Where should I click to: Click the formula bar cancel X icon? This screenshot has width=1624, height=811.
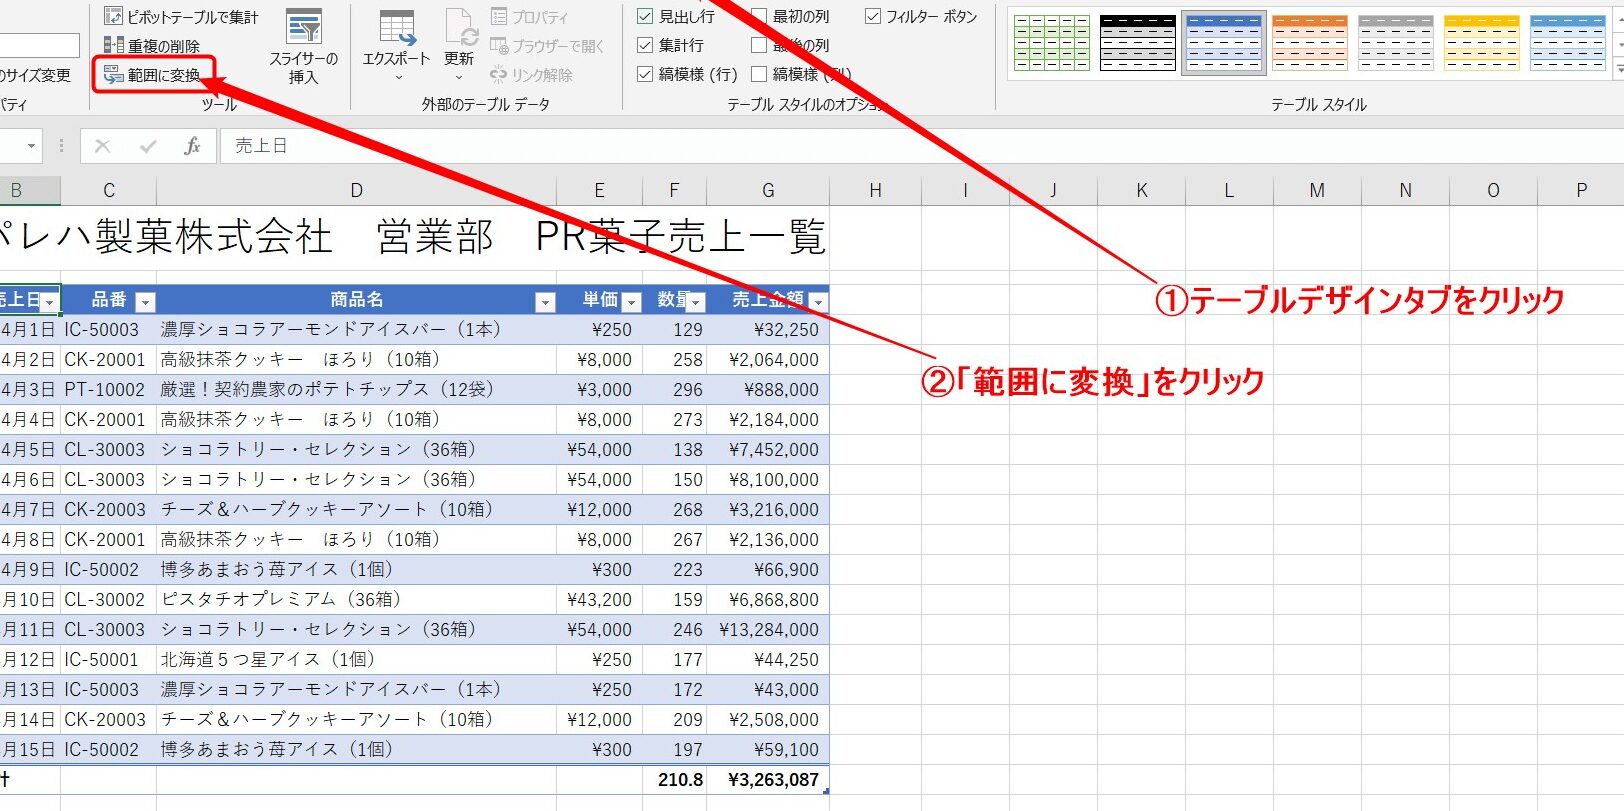[102, 146]
